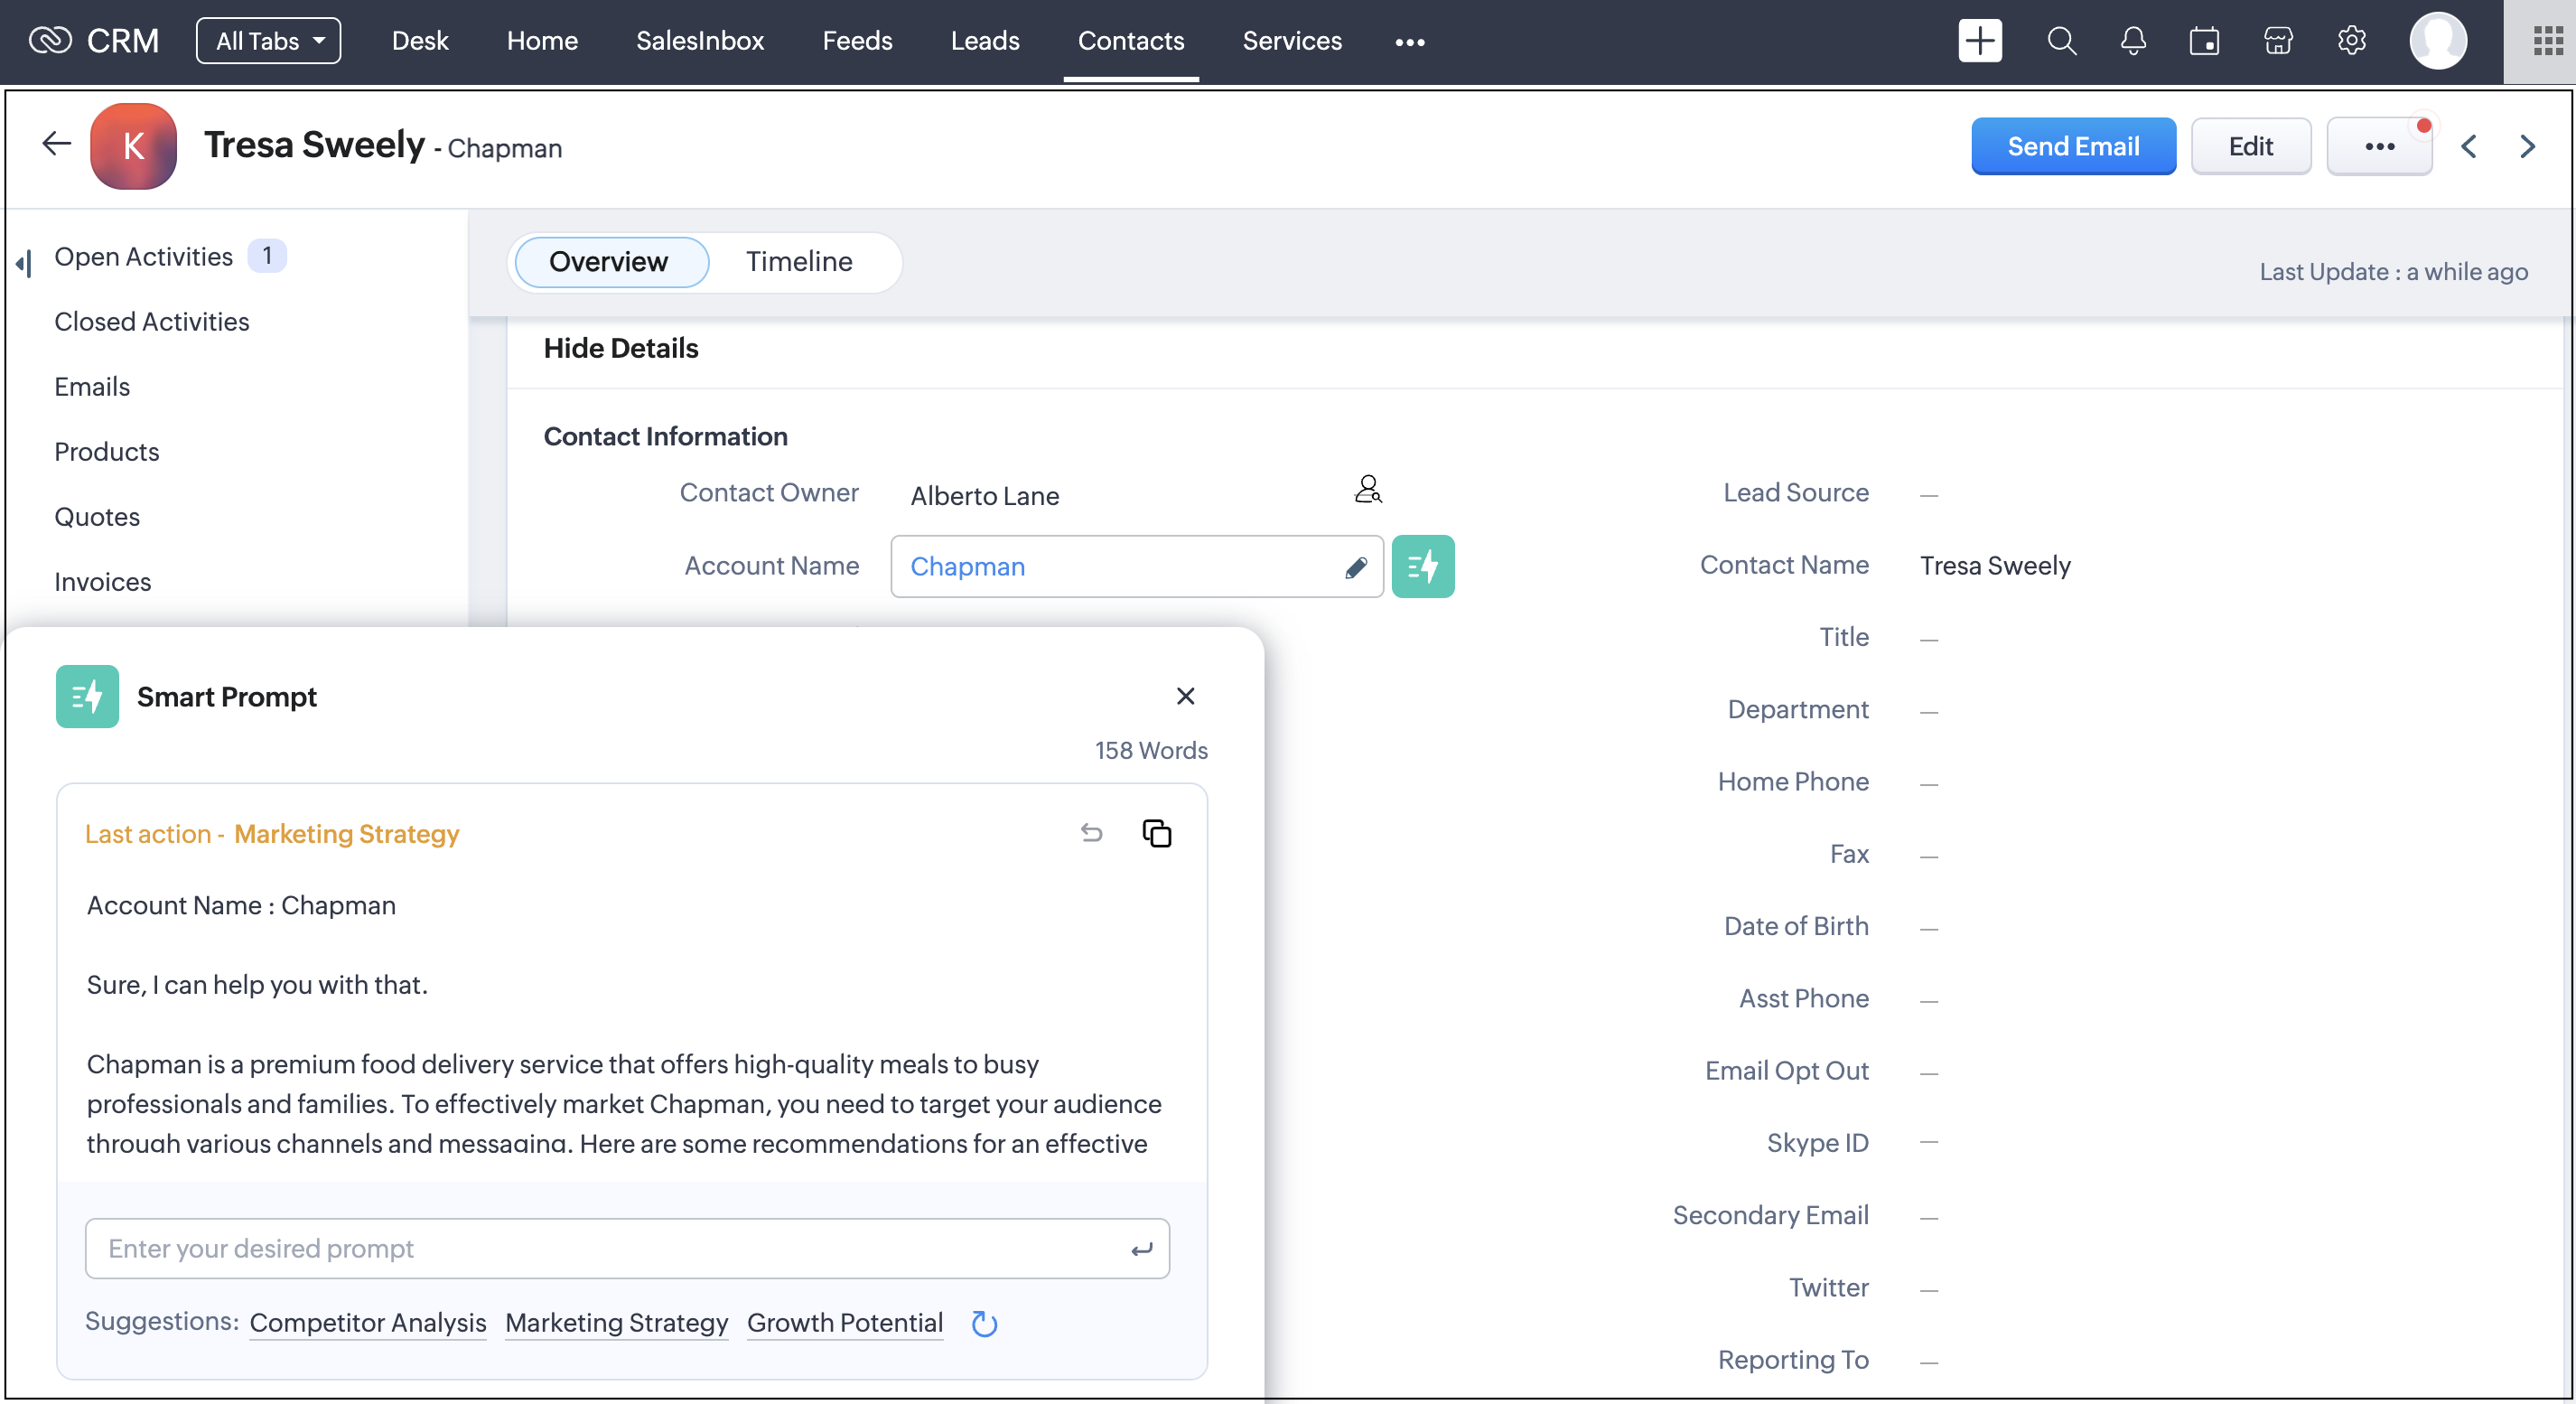Edit Account Name with pencil icon

1355,567
